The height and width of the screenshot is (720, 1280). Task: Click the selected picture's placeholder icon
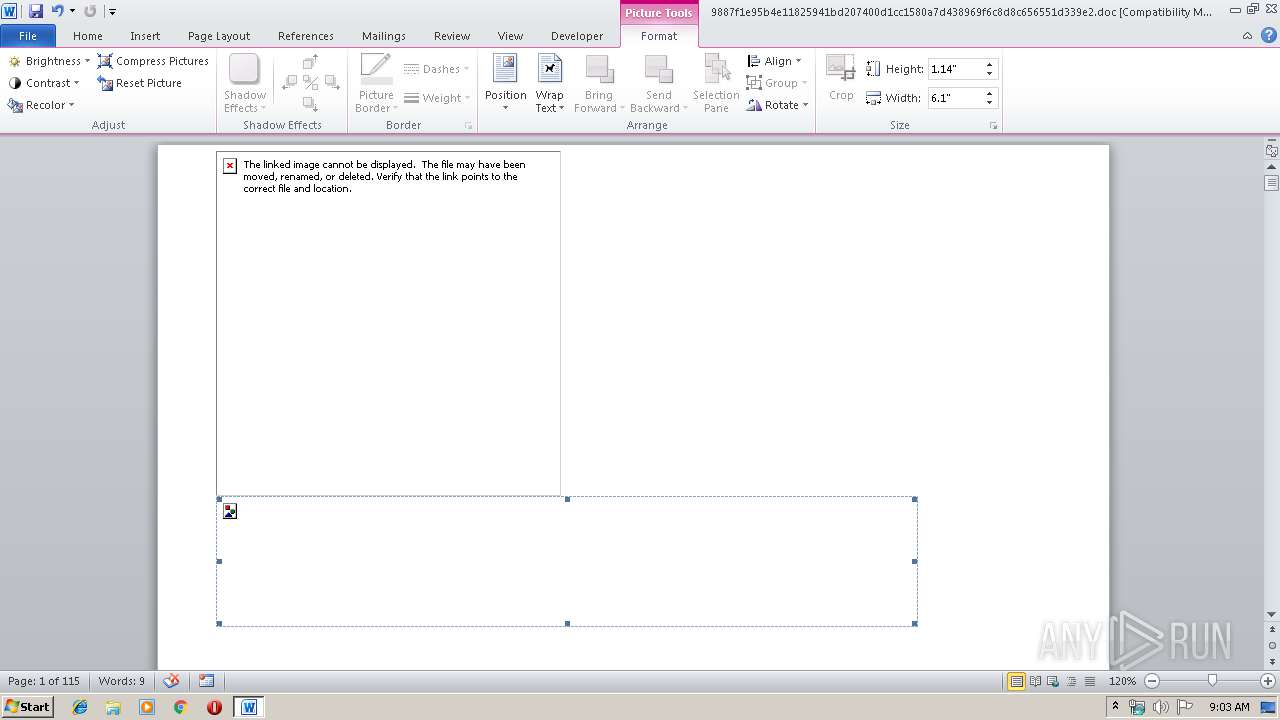[x=230, y=511]
